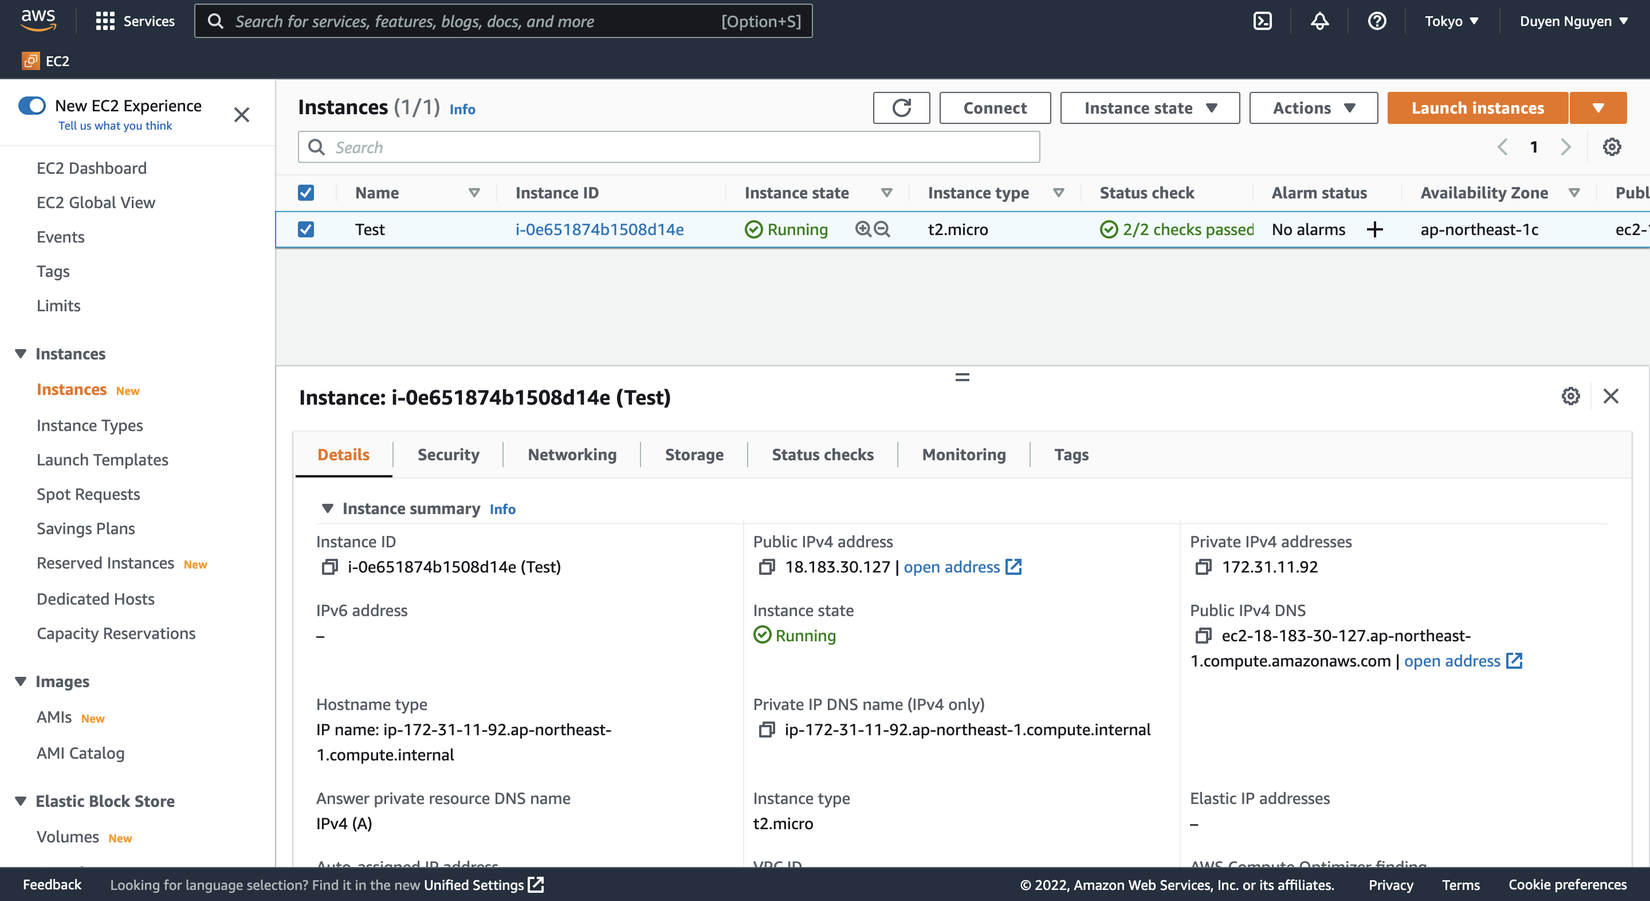Viewport: 1650px width, 901px height.
Task: Open public IPv4 address in new tab
Action: (962, 567)
